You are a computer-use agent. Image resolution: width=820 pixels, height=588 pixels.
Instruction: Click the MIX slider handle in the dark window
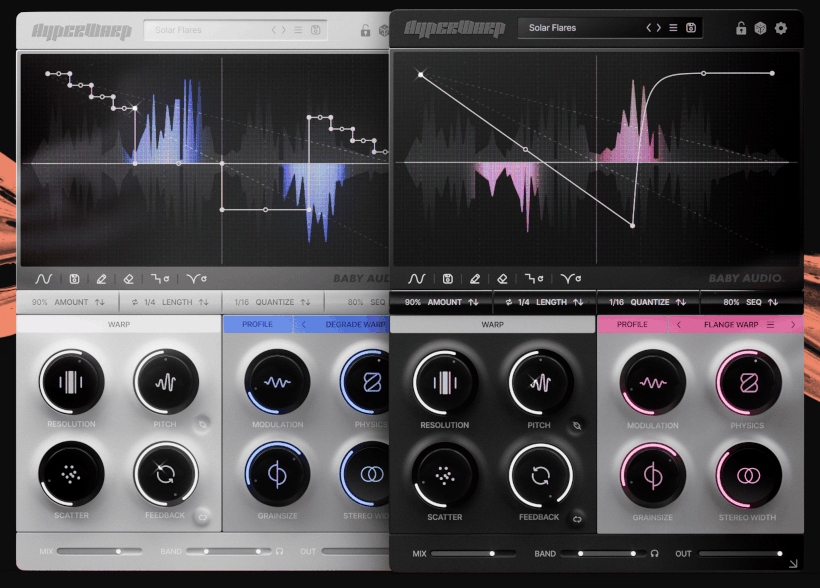[492, 553]
